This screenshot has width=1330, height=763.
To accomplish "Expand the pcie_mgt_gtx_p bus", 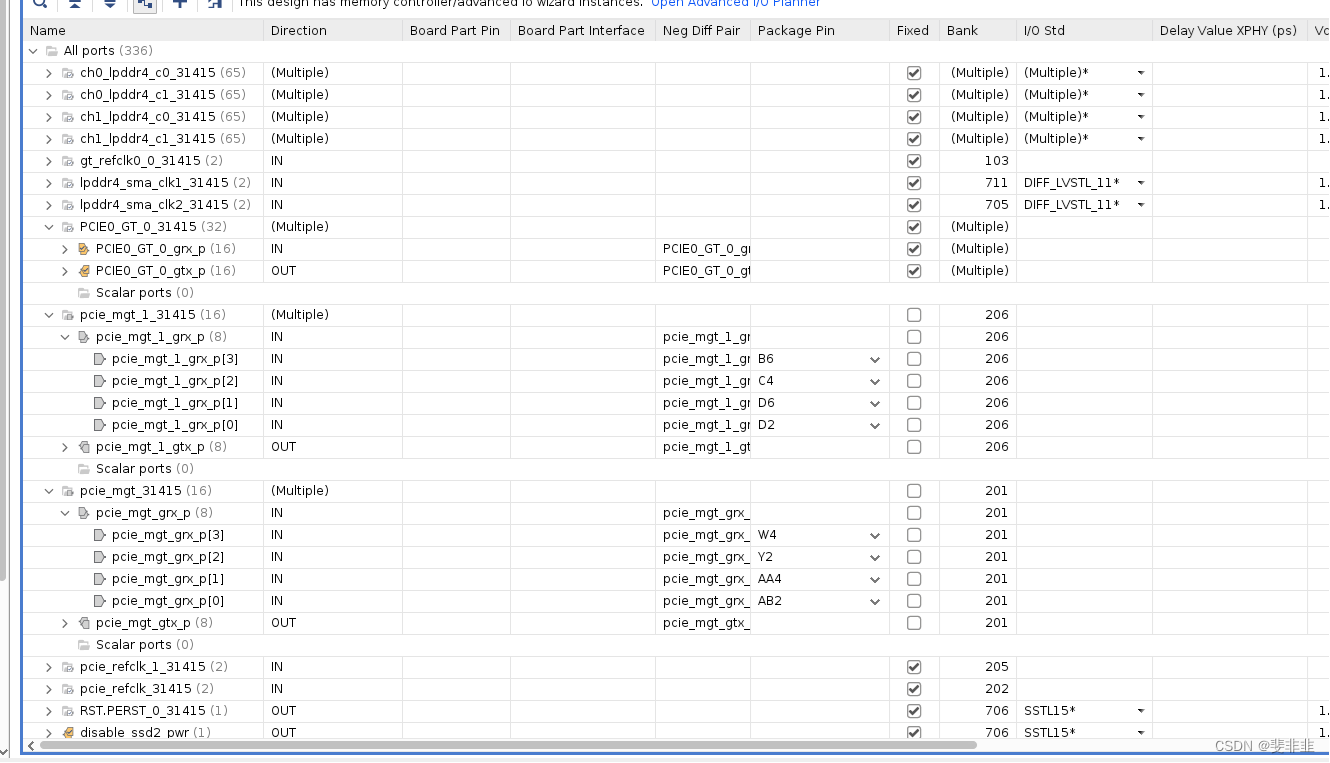I will 65,623.
